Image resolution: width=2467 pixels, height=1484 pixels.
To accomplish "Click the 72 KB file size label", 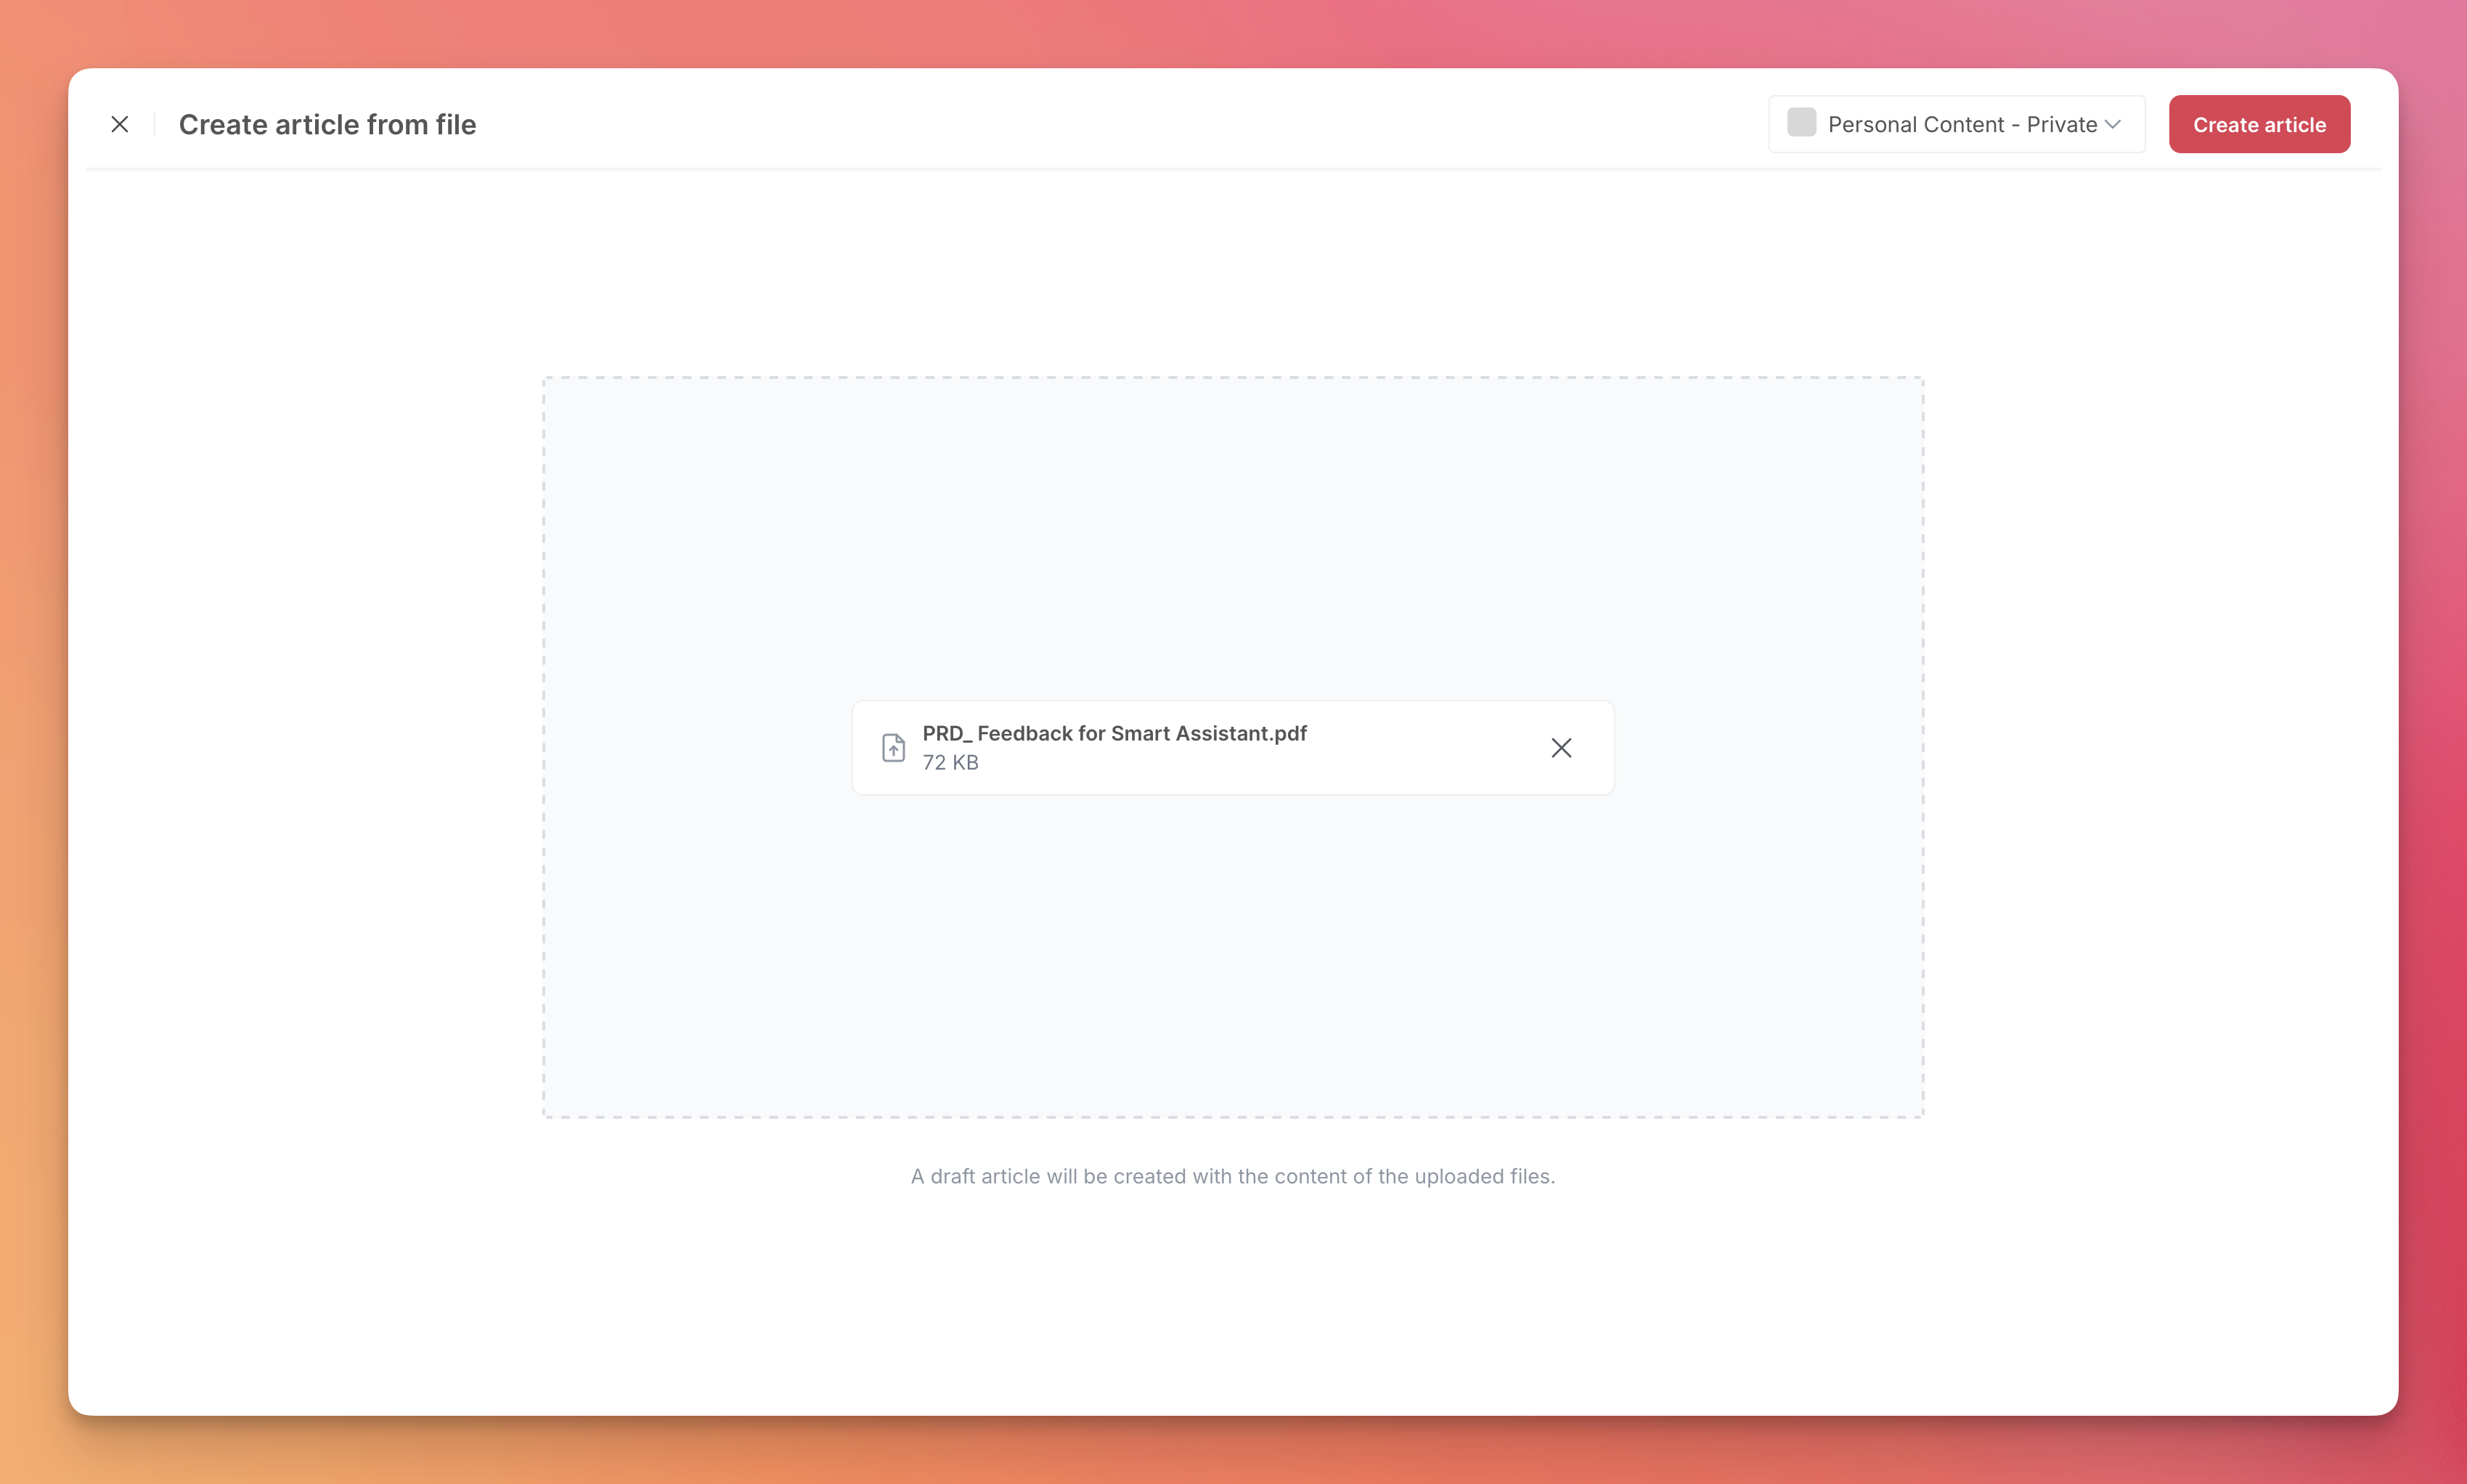I will click(950, 762).
